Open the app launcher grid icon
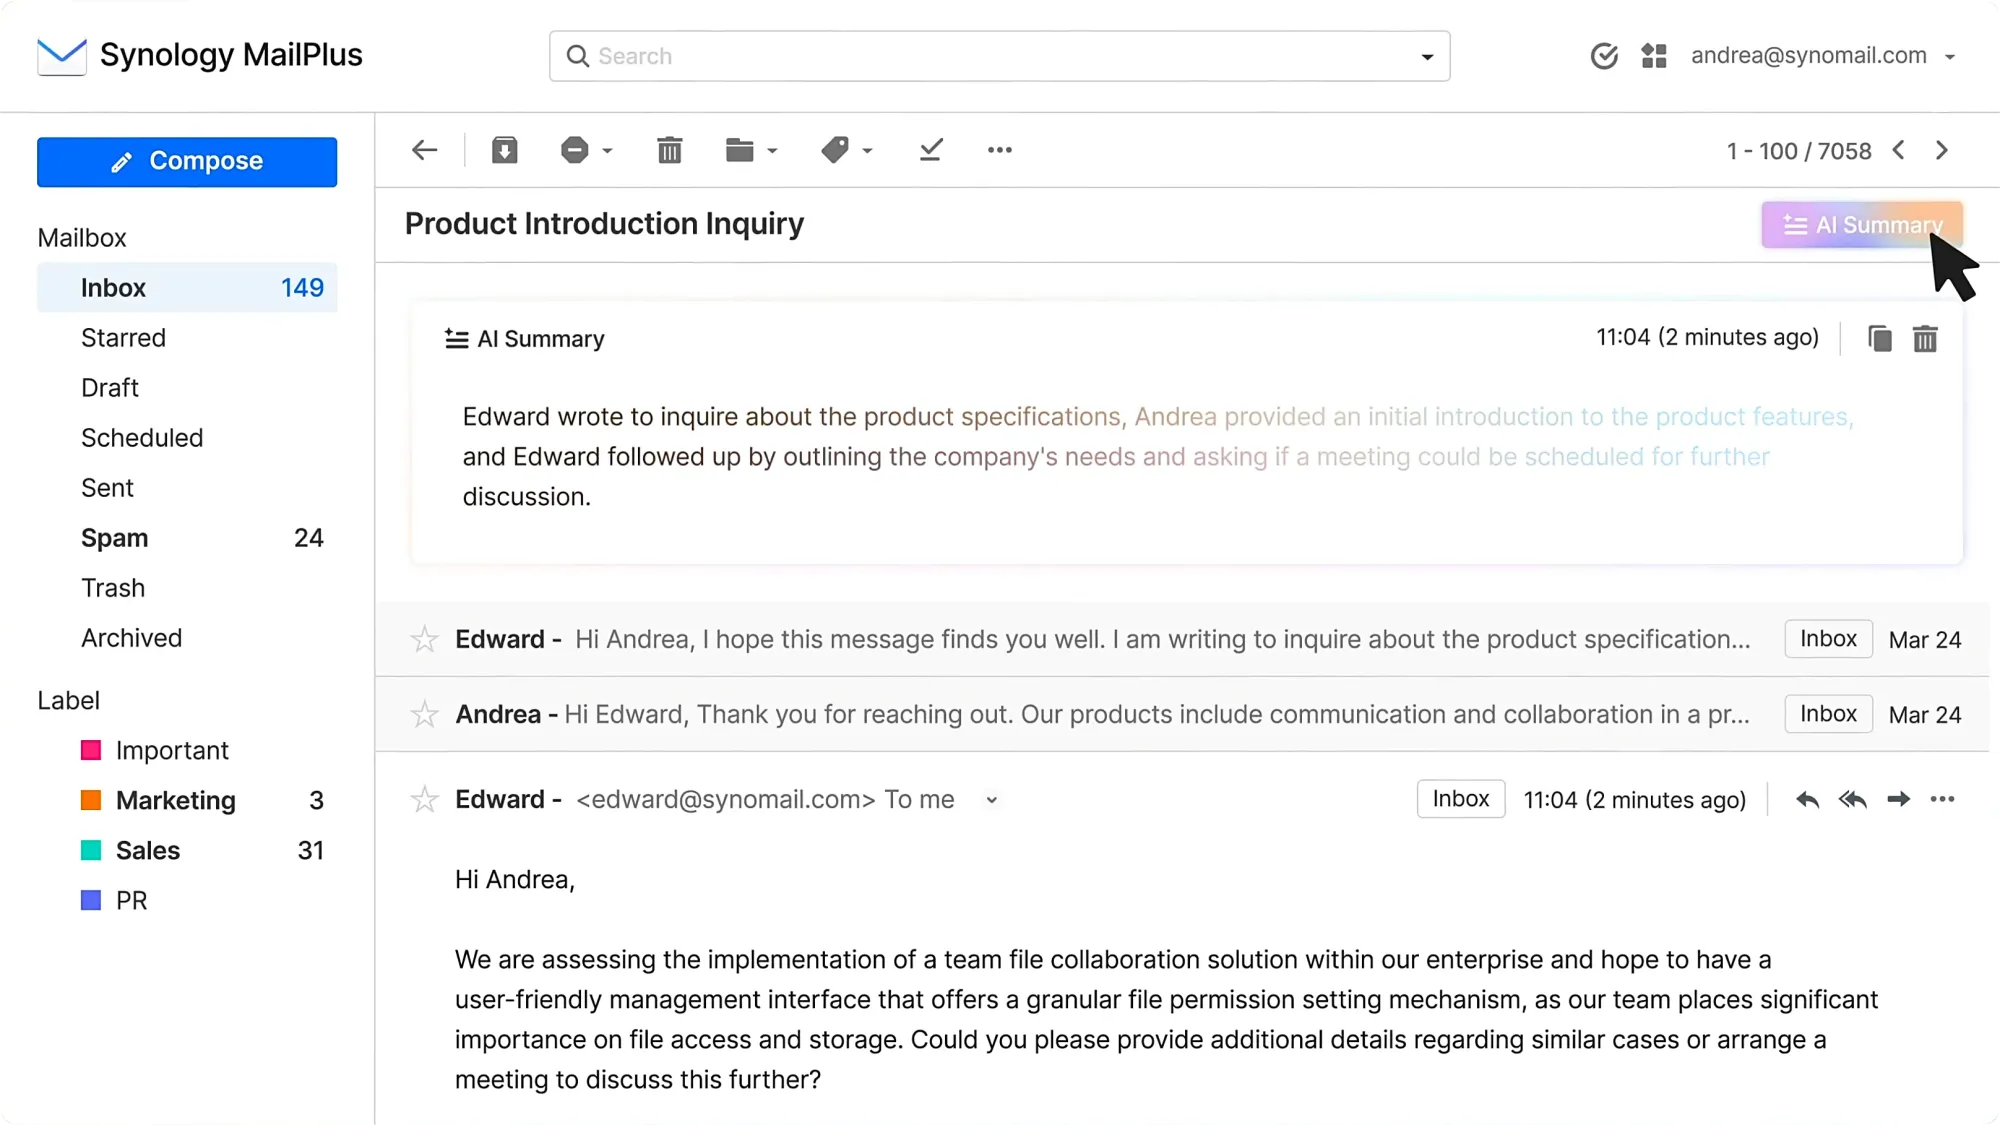Image resolution: width=2000 pixels, height=1125 pixels. (x=1654, y=56)
